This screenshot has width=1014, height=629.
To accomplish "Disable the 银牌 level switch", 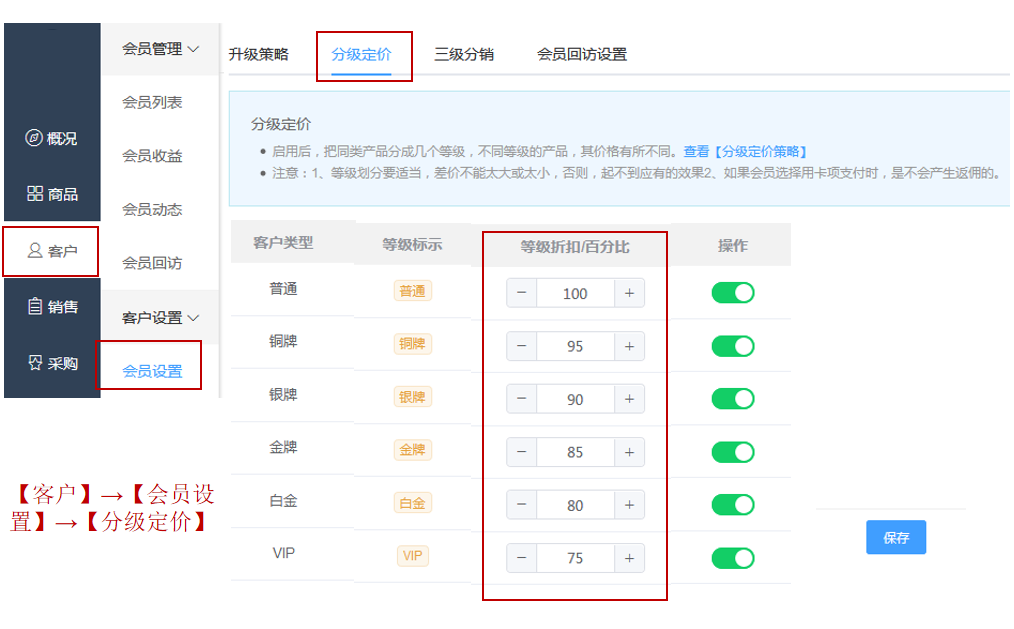I will point(733,399).
